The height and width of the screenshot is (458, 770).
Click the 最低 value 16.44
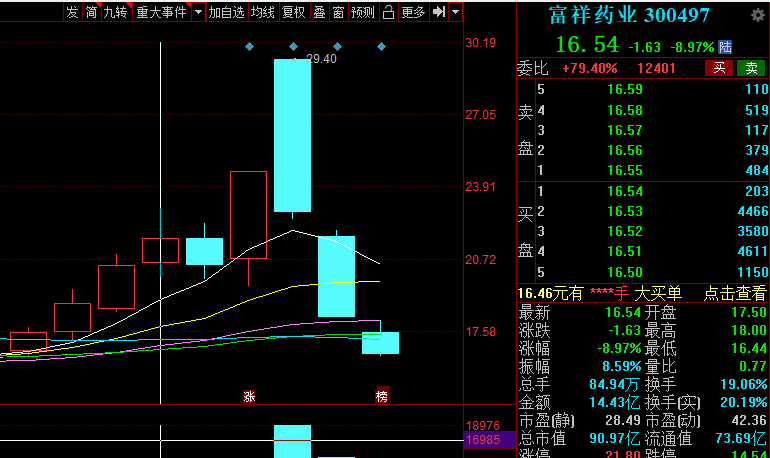pyautogui.click(x=748, y=349)
